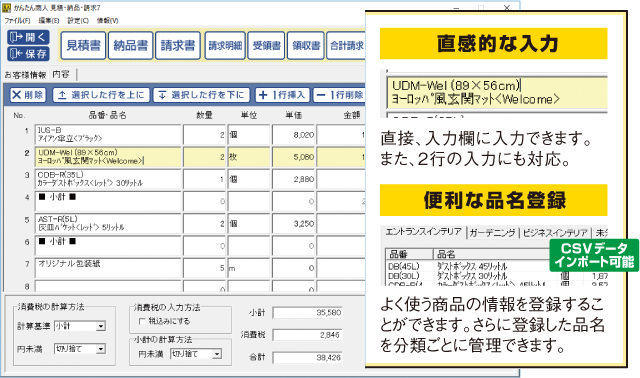The image size is (640, 378).
Task: Select the 見積書 document button
Action: pyautogui.click(x=83, y=45)
